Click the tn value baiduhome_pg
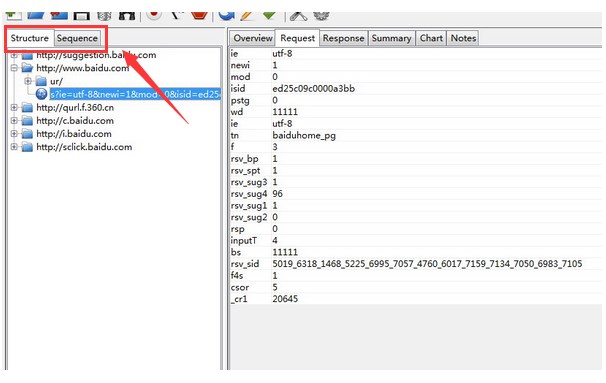This screenshot has height=383, width=606. [x=304, y=136]
